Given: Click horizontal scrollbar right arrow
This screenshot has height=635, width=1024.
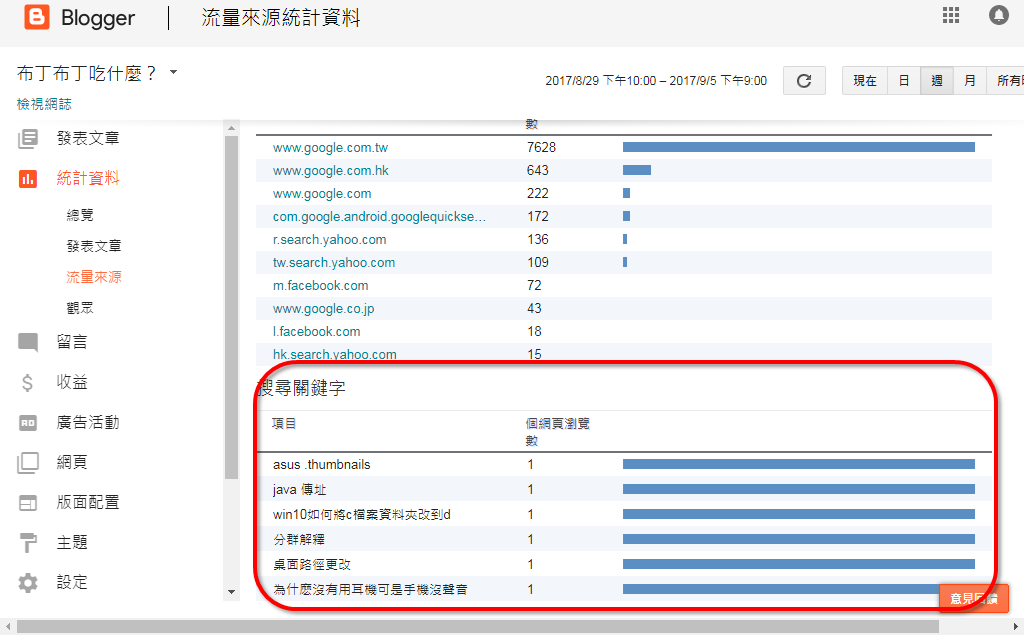Looking at the screenshot, I should (x=1016, y=627).
